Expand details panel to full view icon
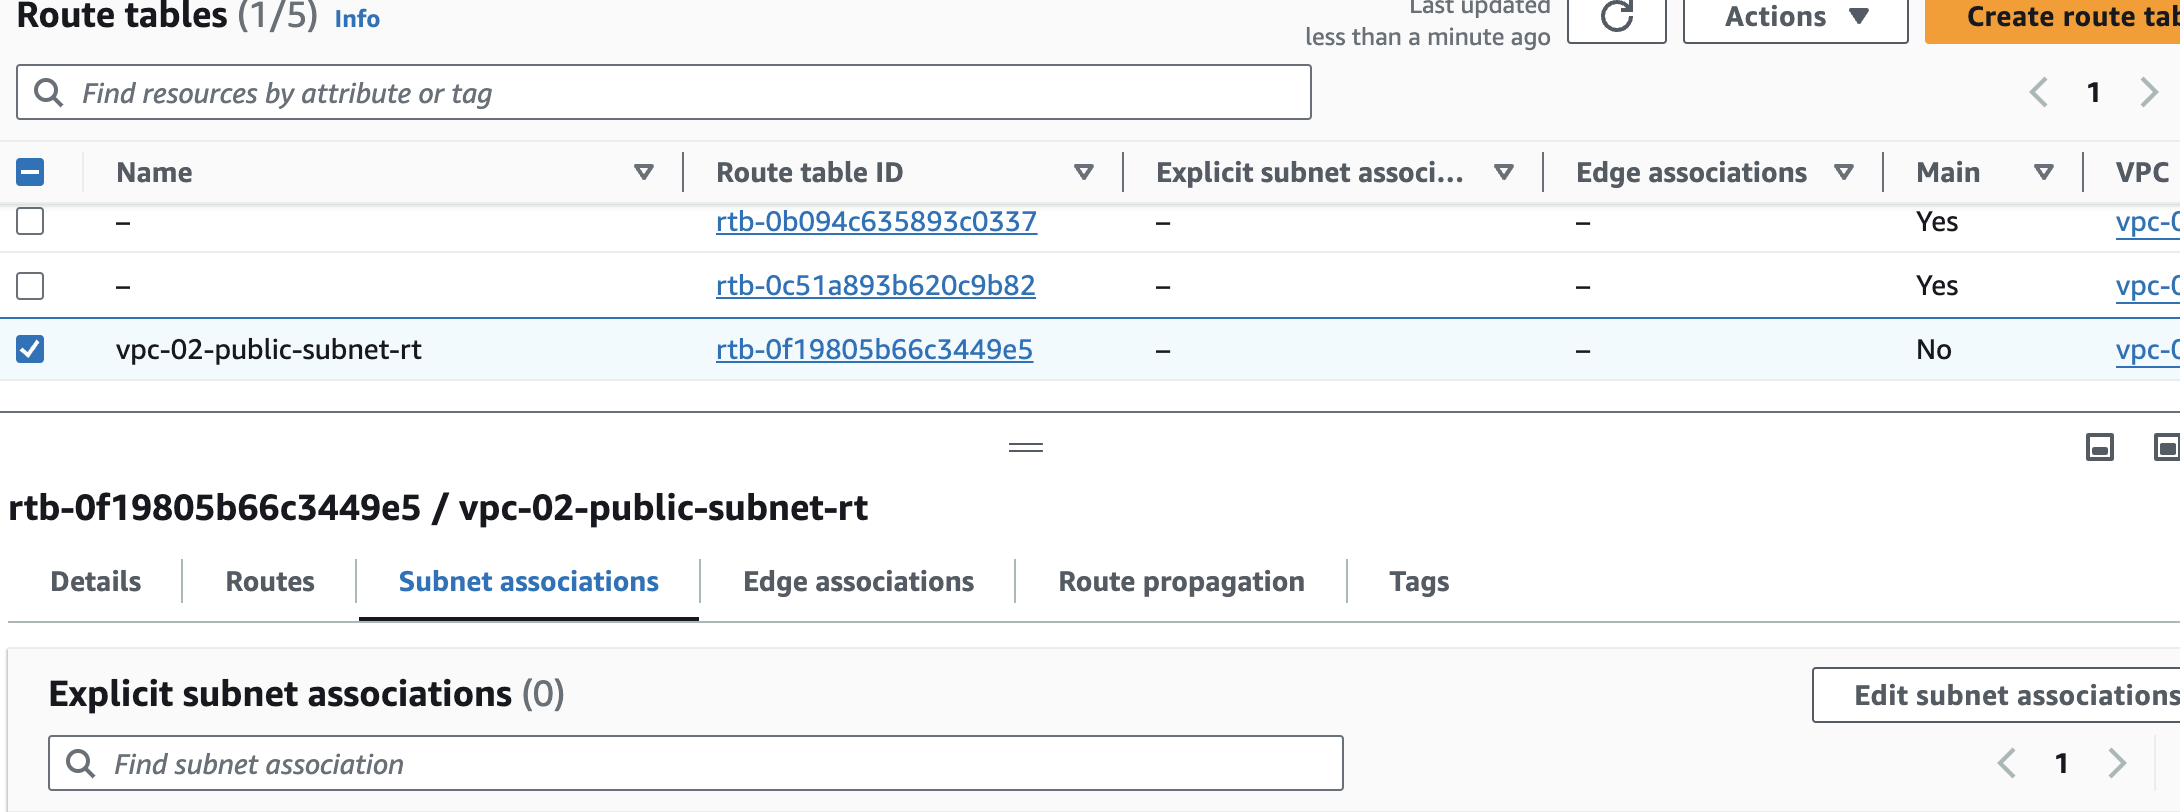2180x812 pixels. point(2165,447)
